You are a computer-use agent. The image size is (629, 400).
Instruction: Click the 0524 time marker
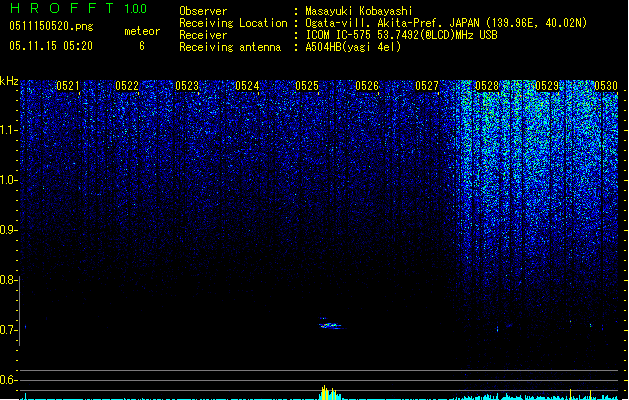click(247, 86)
